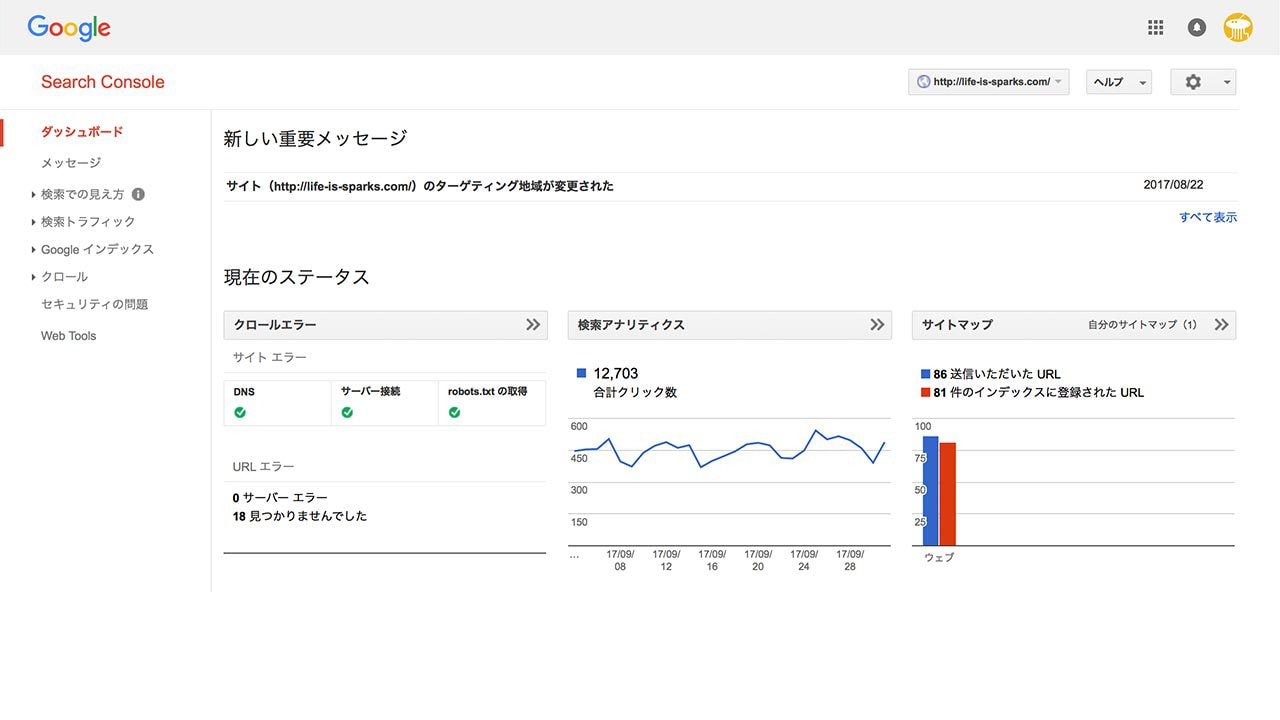Click the サイト エラー label
The height and width of the screenshot is (720, 1280).
click(x=270, y=357)
